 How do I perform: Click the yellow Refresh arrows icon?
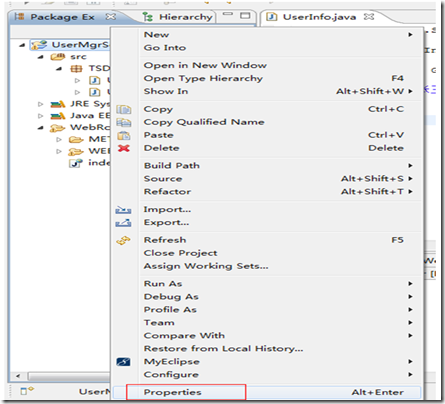coord(123,240)
